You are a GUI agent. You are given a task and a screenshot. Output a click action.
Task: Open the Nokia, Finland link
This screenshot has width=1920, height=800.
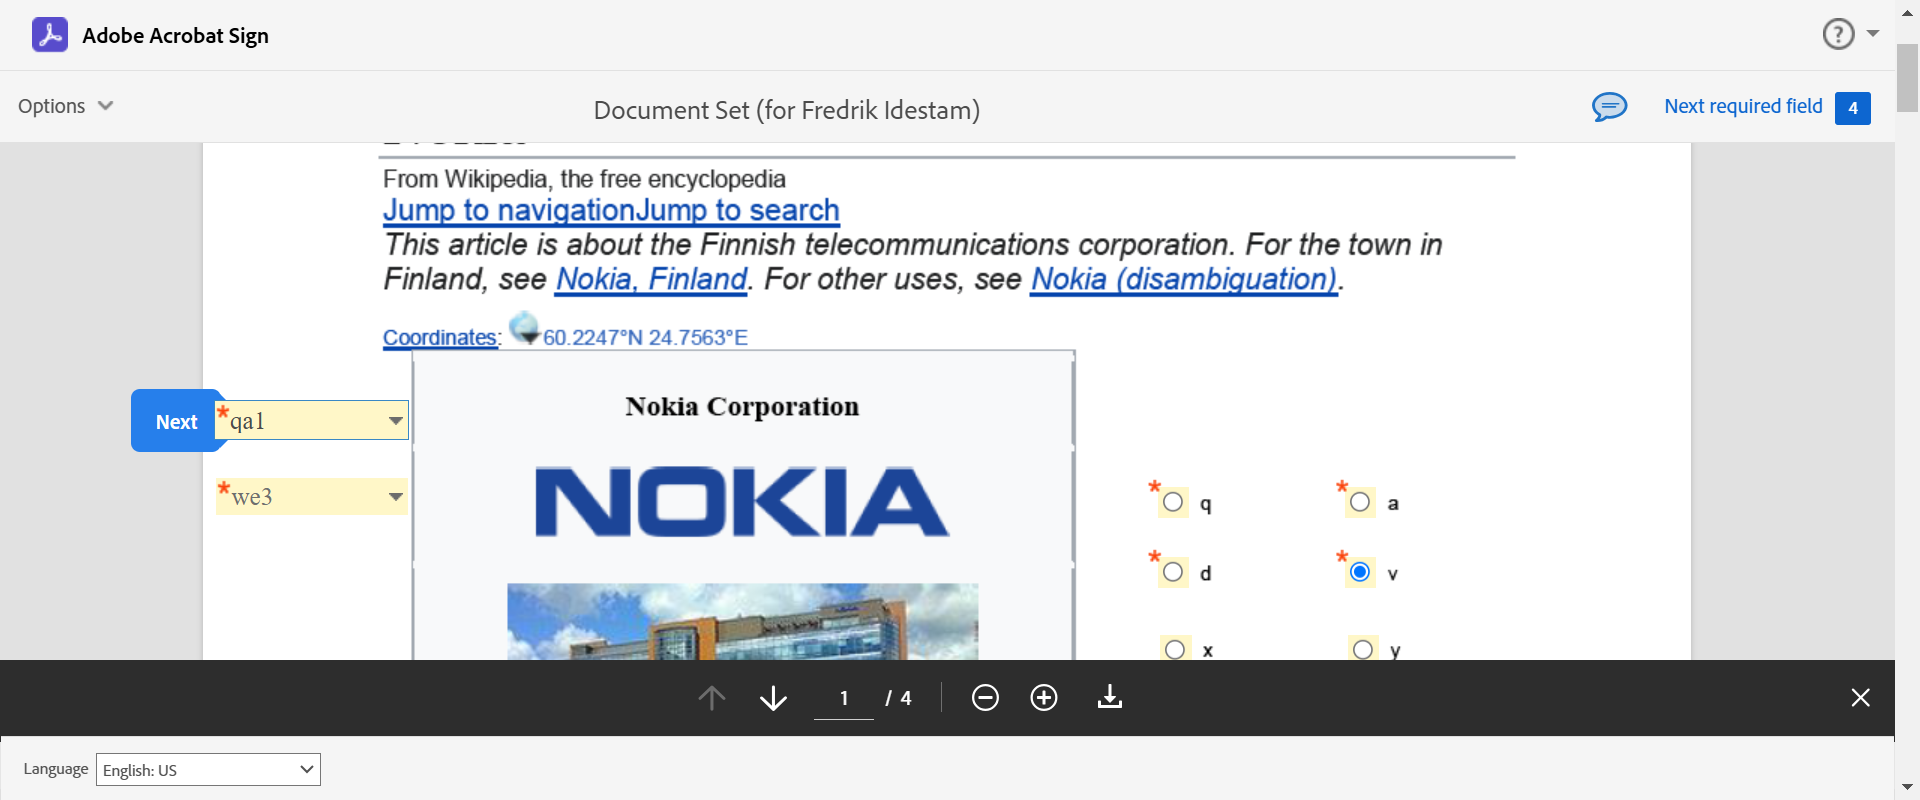tap(651, 279)
